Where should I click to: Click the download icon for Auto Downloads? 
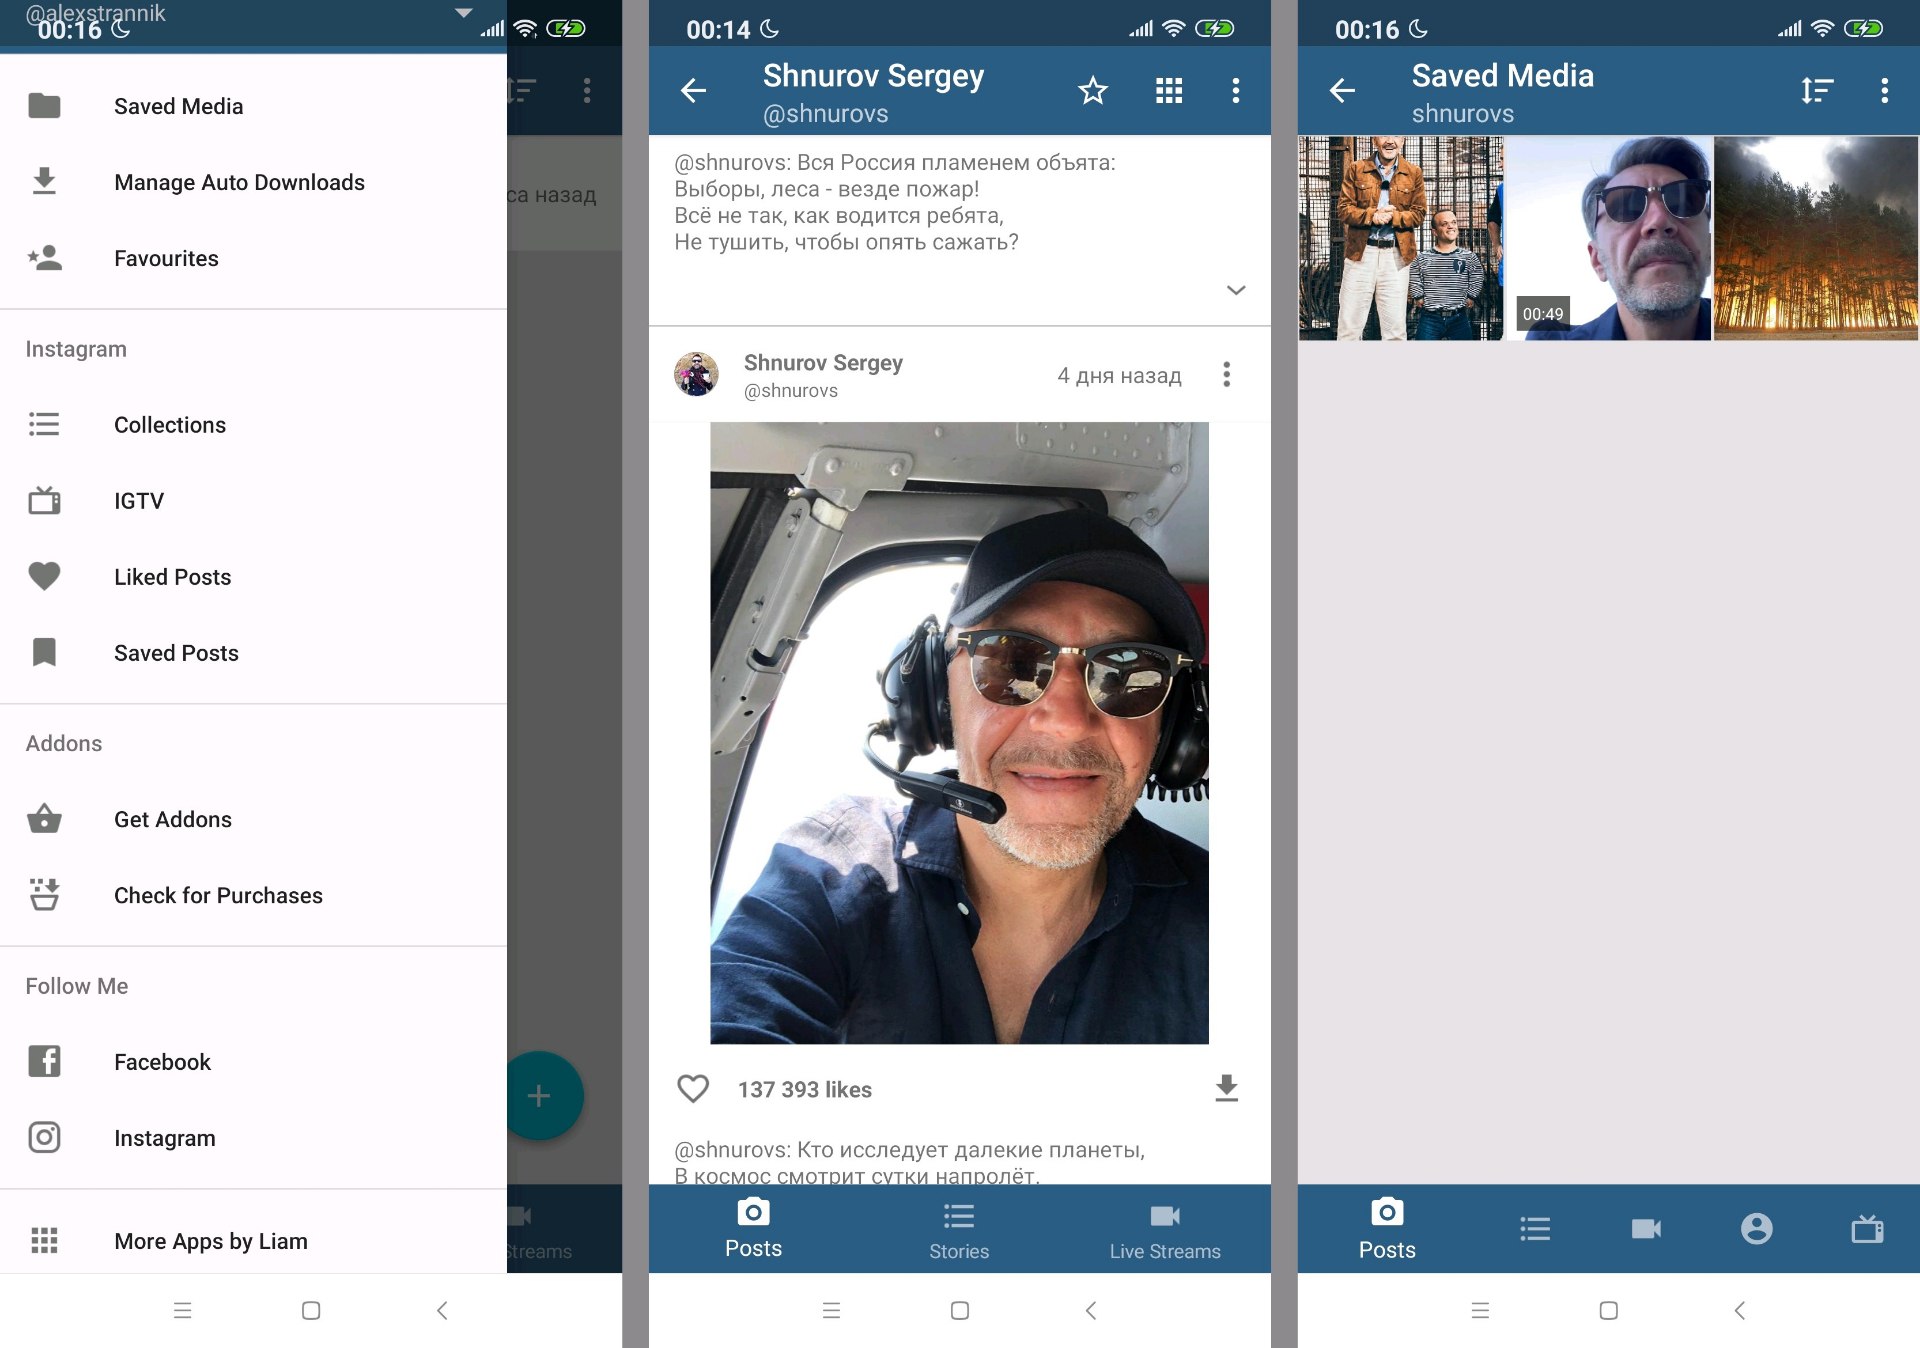point(44,182)
